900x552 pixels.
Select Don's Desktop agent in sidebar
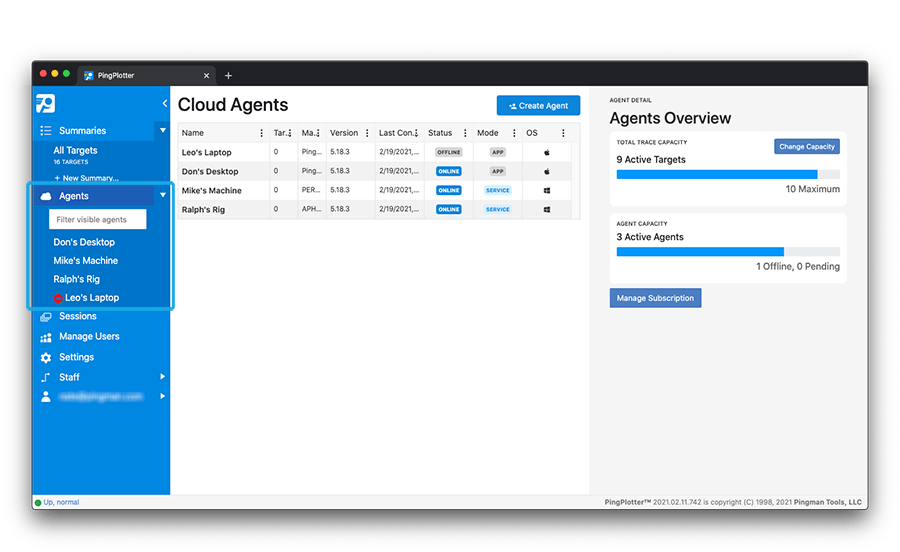pyautogui.click(x=84, y=243)
